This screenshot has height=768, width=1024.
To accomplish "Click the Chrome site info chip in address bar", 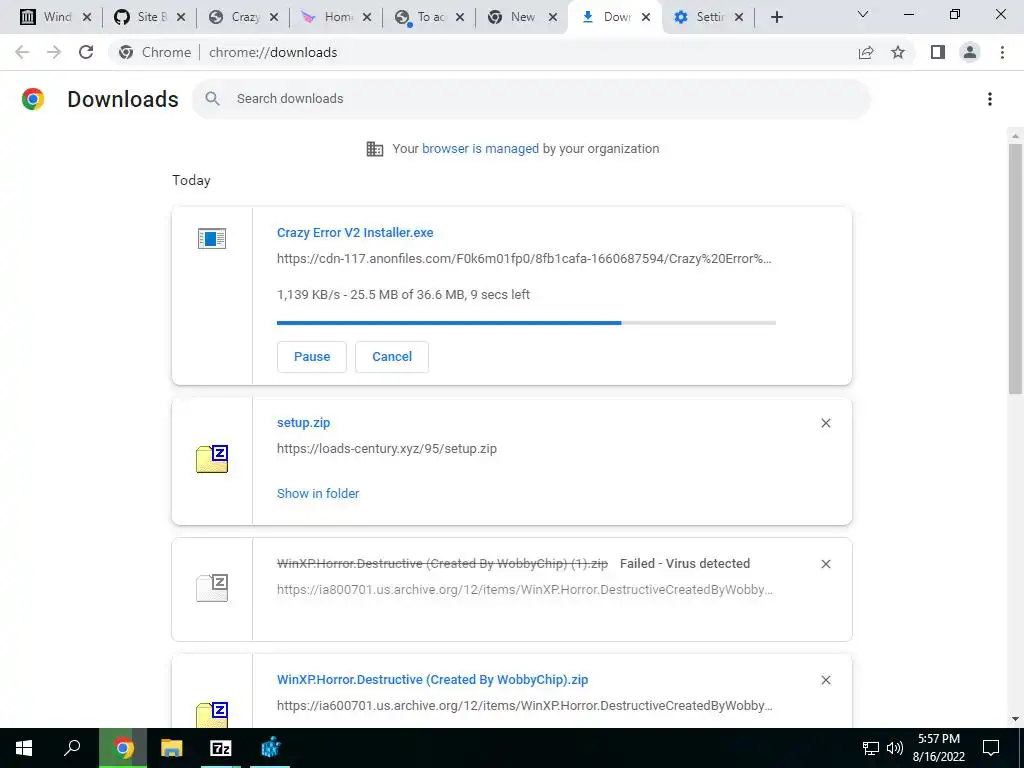I will pyautogui.click(x=155, y=52).
